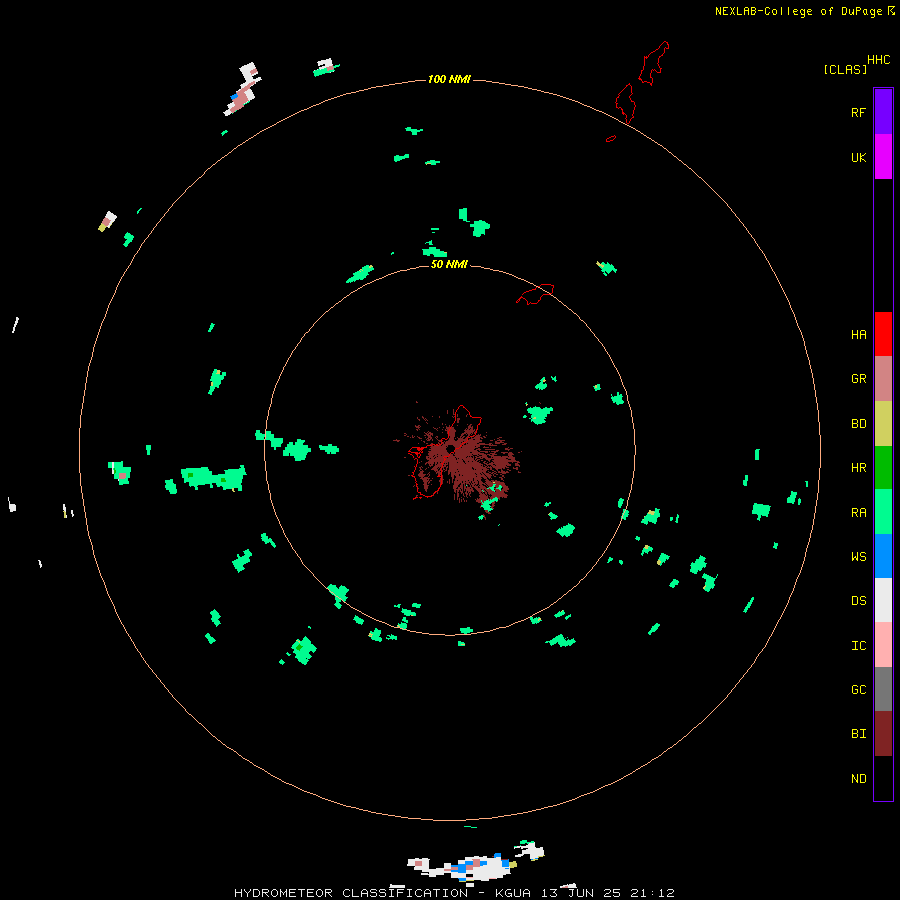
Task: Click the 100 NMI range ring label
Action: click(449, 79)
